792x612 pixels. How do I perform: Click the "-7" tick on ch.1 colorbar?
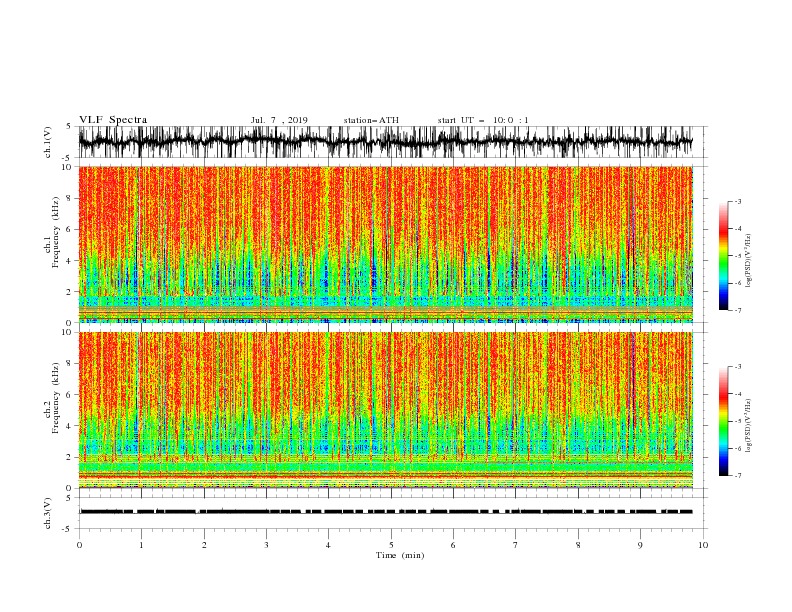[x=737, y=310]
